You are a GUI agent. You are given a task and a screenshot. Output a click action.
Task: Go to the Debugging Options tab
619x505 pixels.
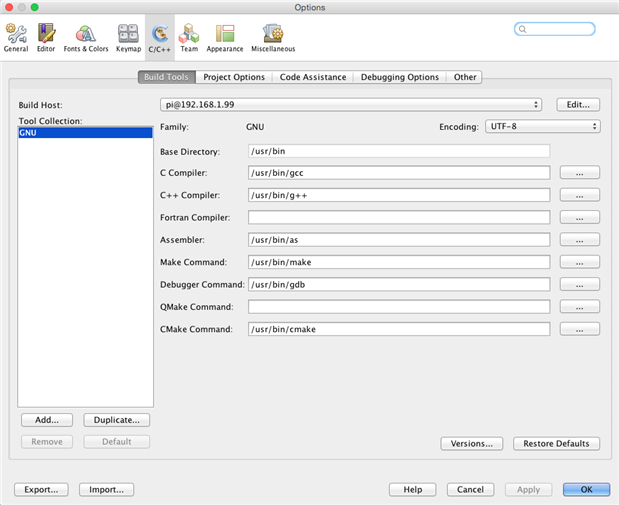[x=400, y=77]
